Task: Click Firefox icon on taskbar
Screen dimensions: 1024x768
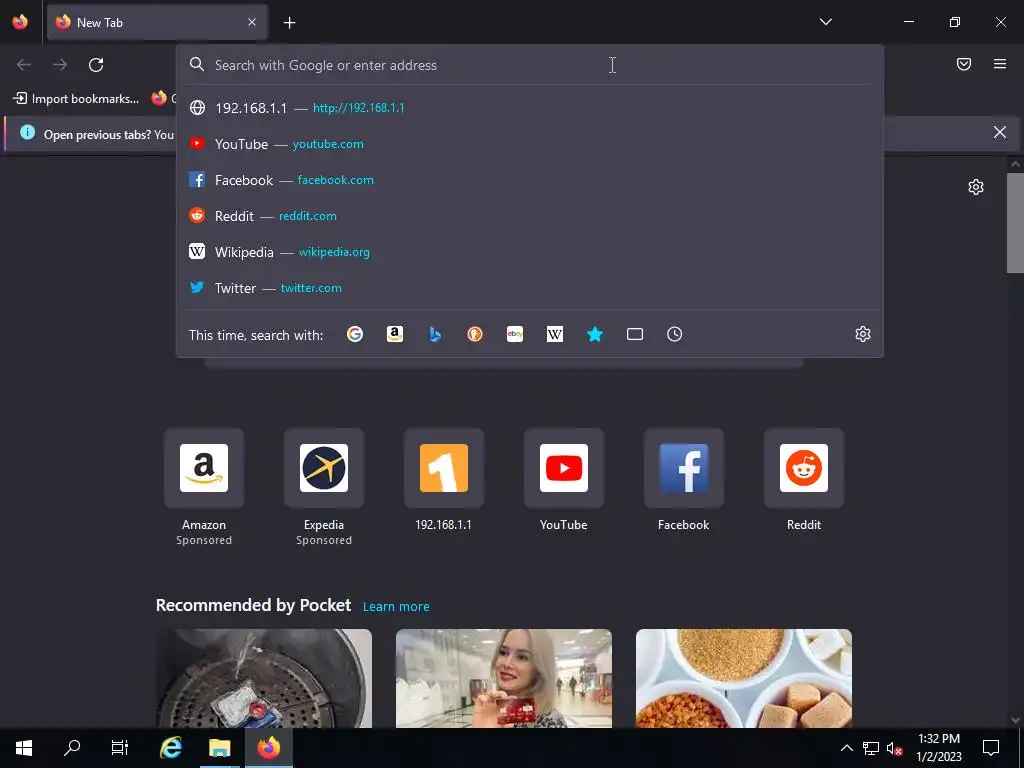Action: pos(268,748)
